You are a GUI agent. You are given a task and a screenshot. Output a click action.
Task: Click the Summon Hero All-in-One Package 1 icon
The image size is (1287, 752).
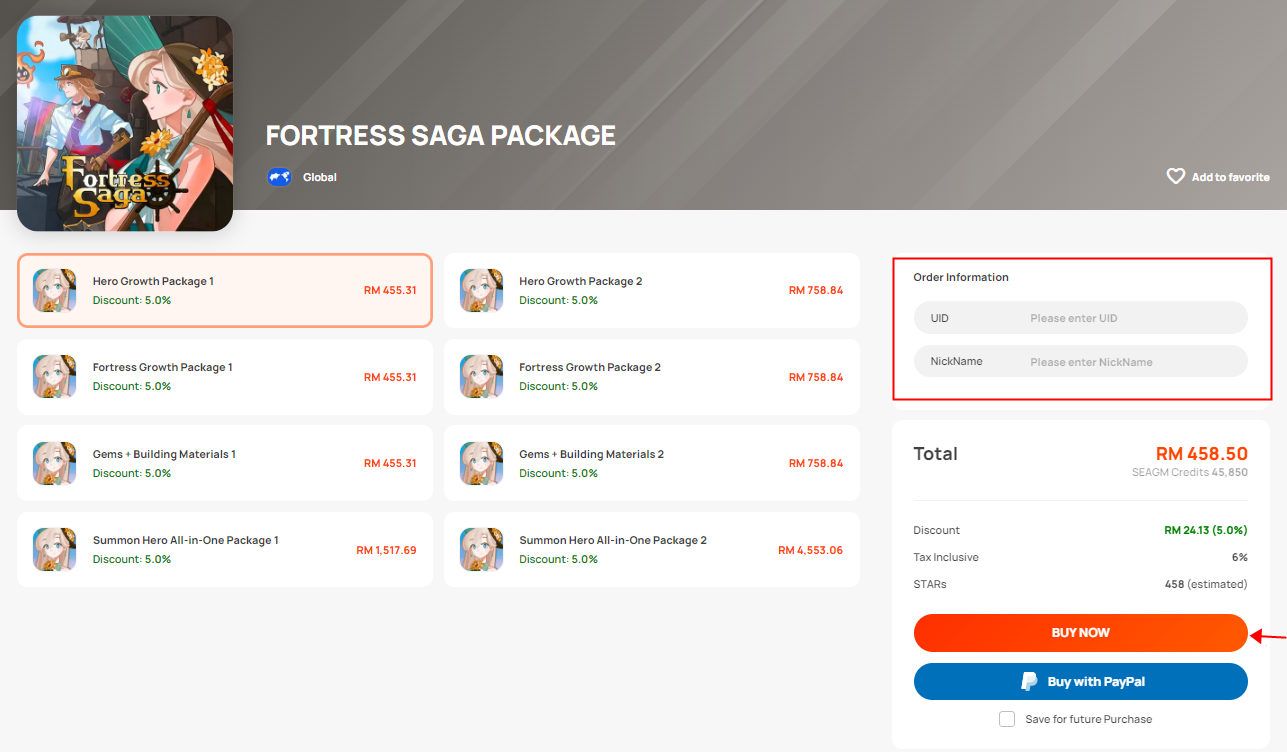tap(54, 549)
